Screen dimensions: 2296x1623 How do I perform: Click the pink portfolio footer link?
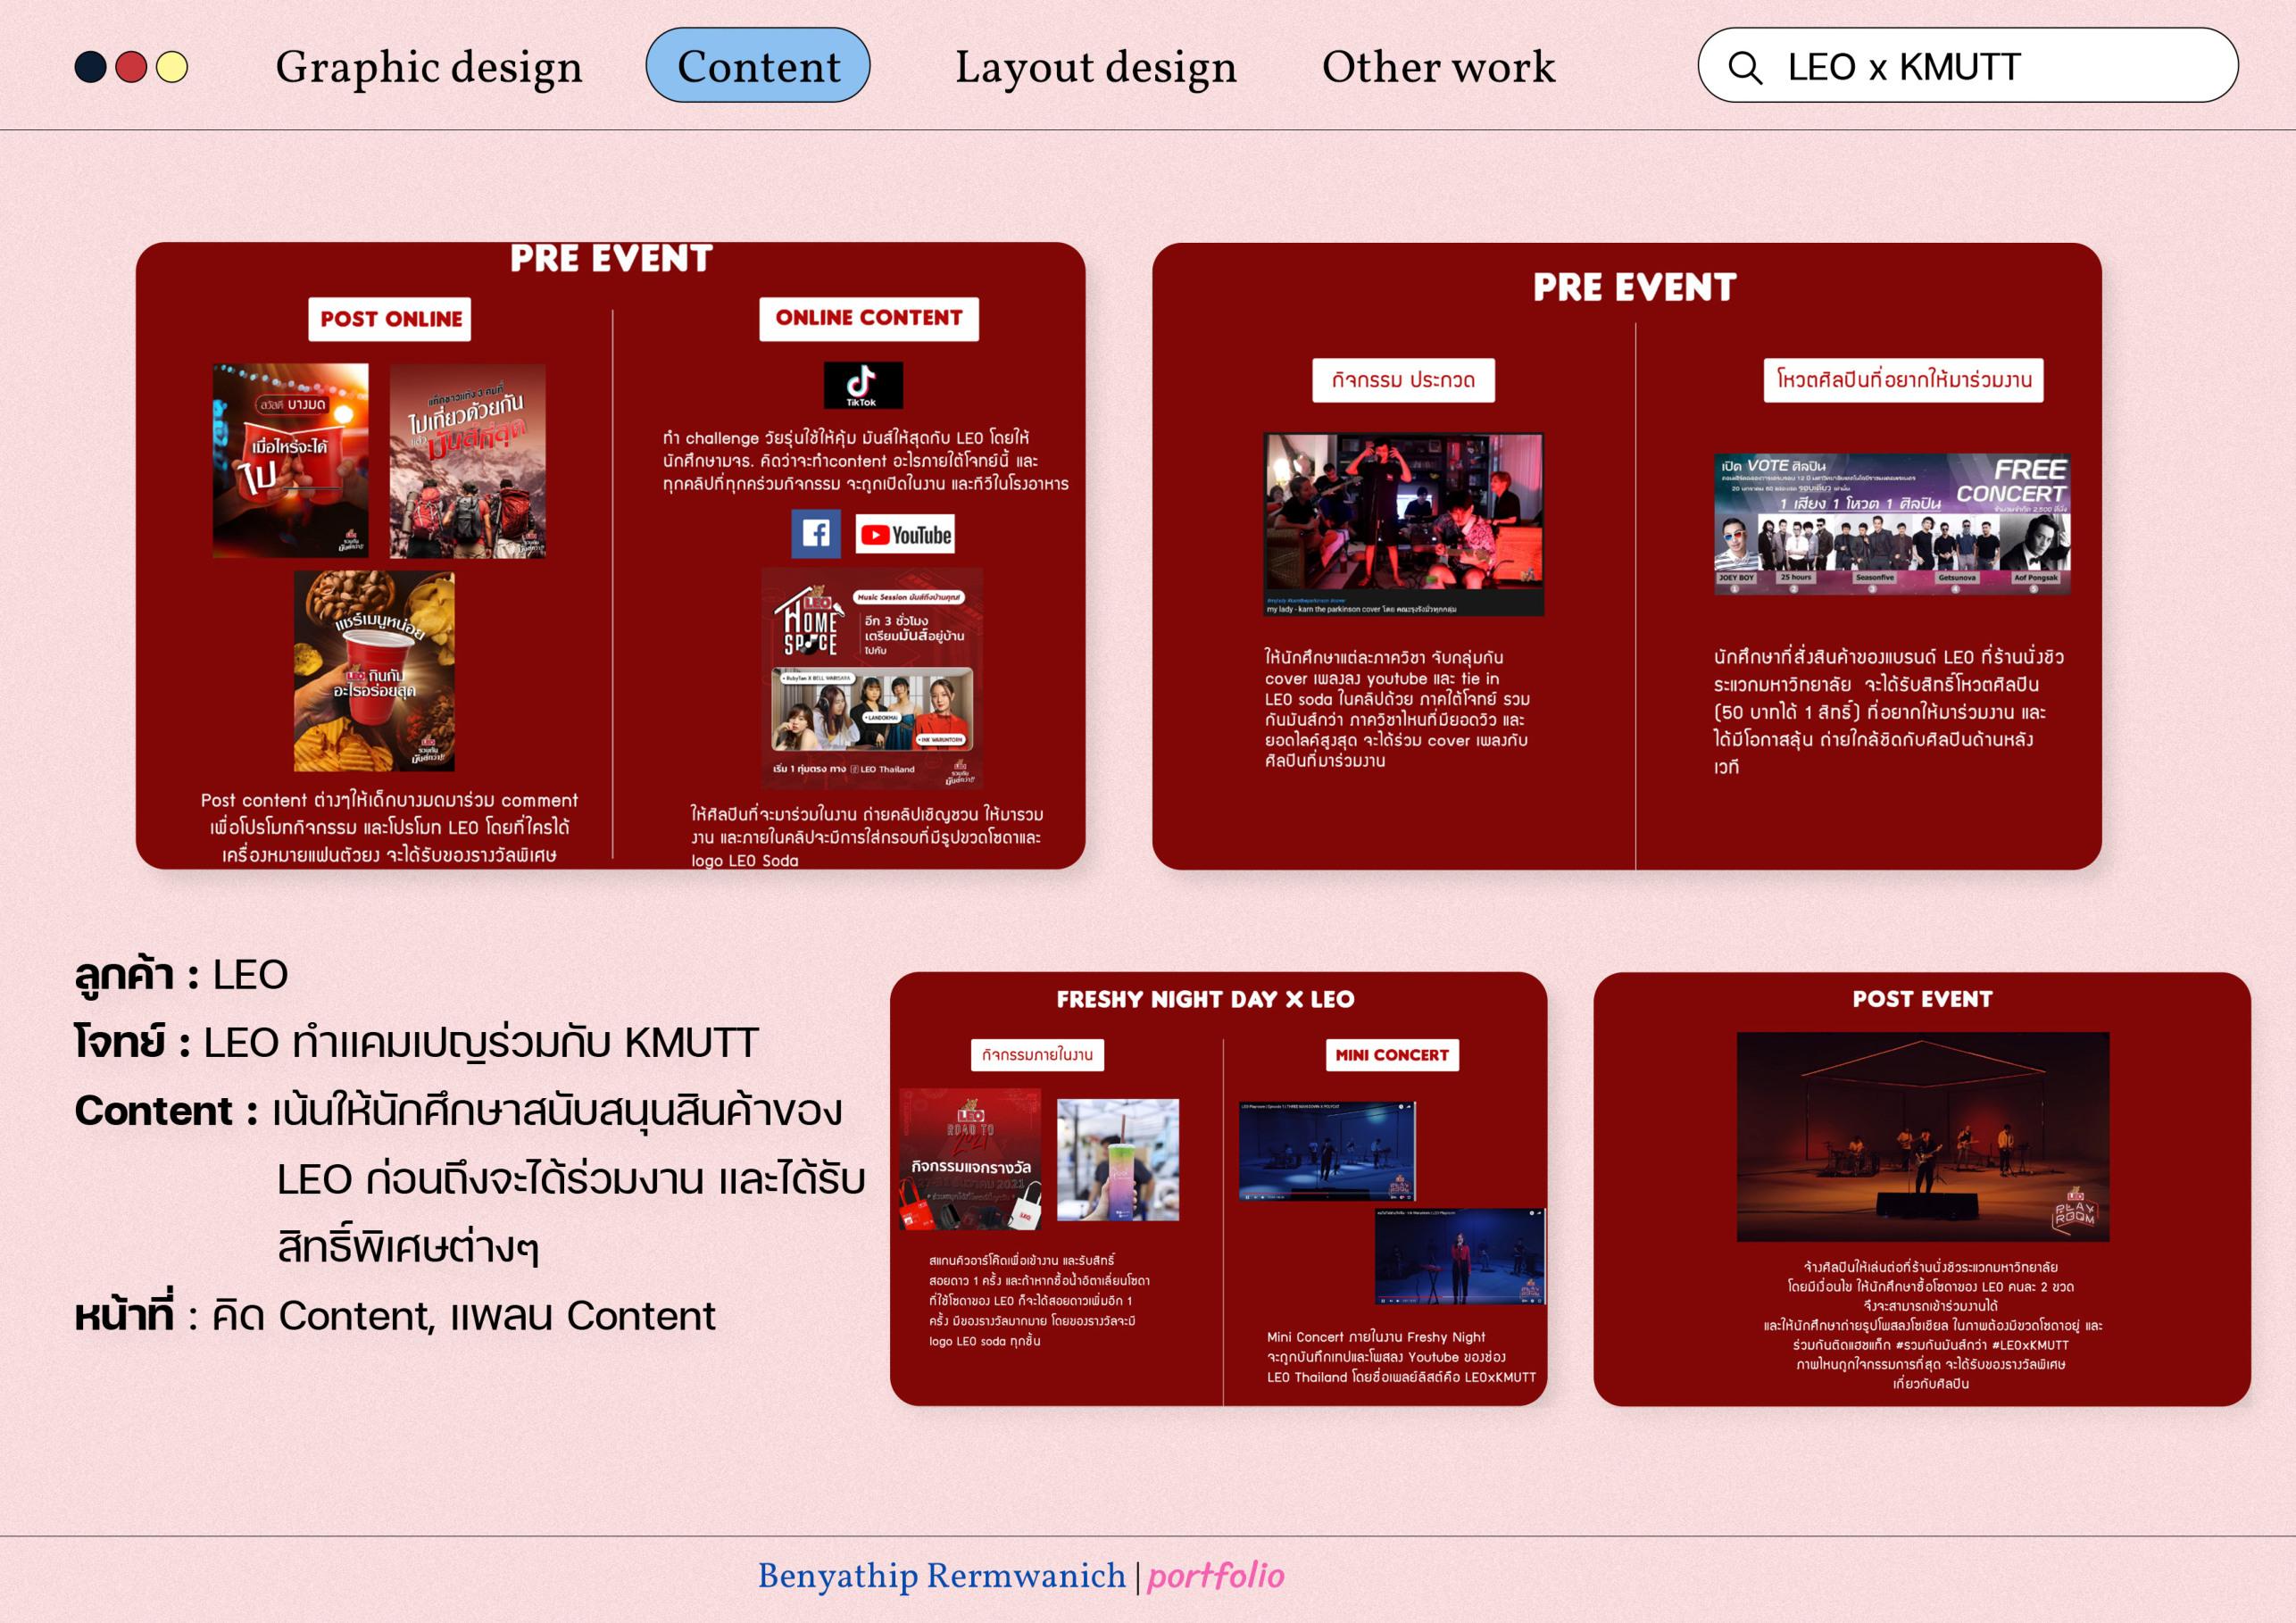pos(1215,1576)
